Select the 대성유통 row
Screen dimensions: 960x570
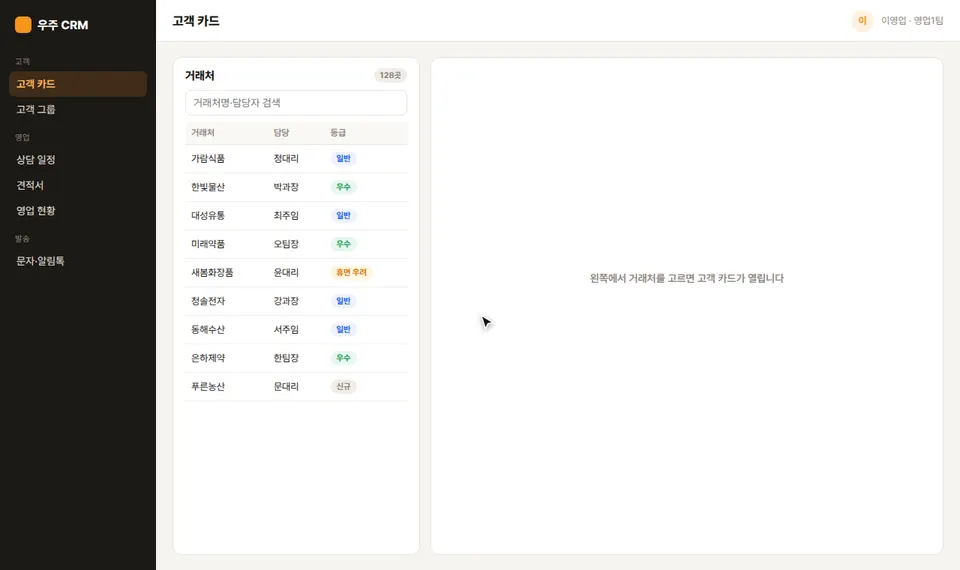[296, 216]
